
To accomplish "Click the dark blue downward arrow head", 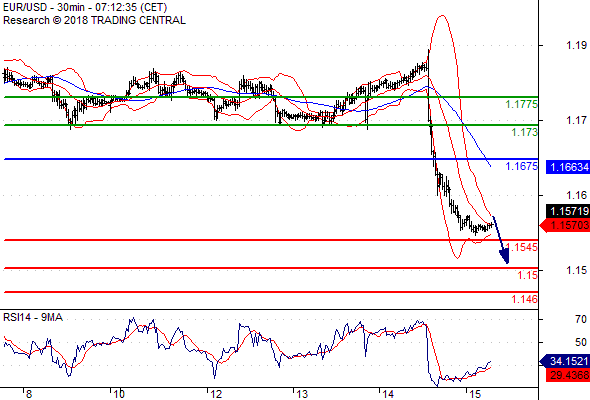I will (x=504, y=257).
